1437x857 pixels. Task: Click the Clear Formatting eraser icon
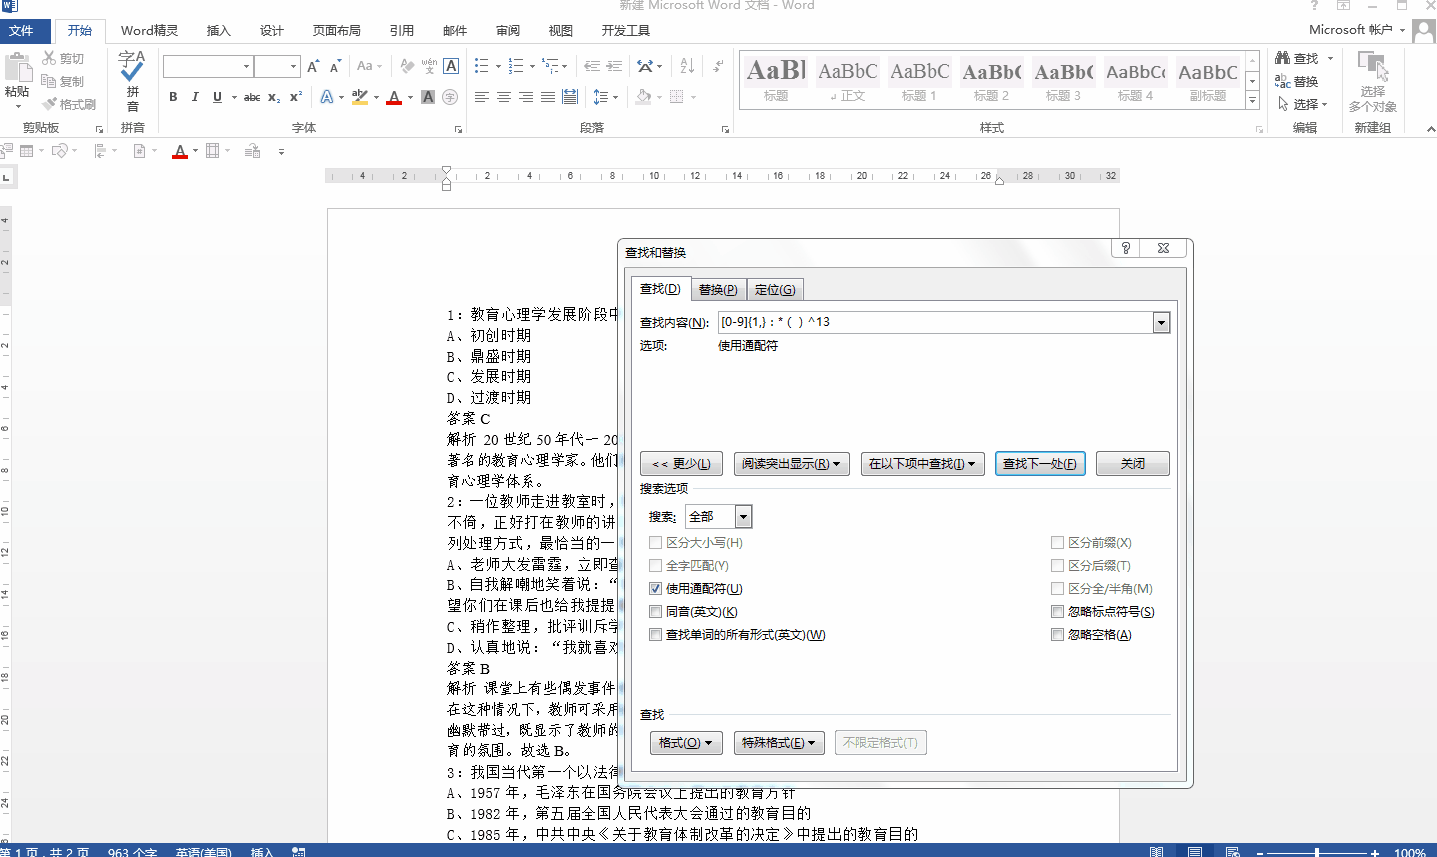point(407,67)
